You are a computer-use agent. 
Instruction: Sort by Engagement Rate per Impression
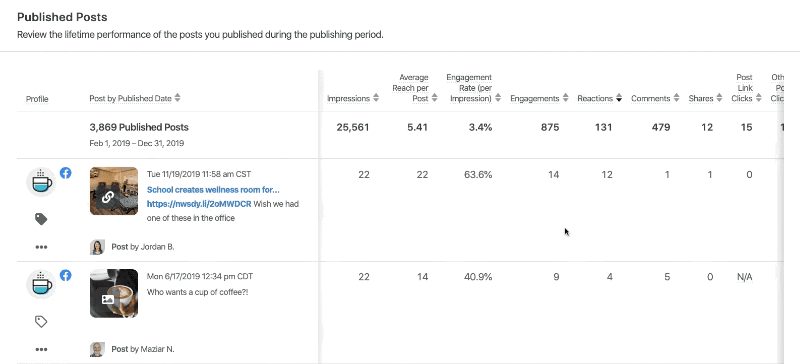pyautogui.click(x=472, y=88)
